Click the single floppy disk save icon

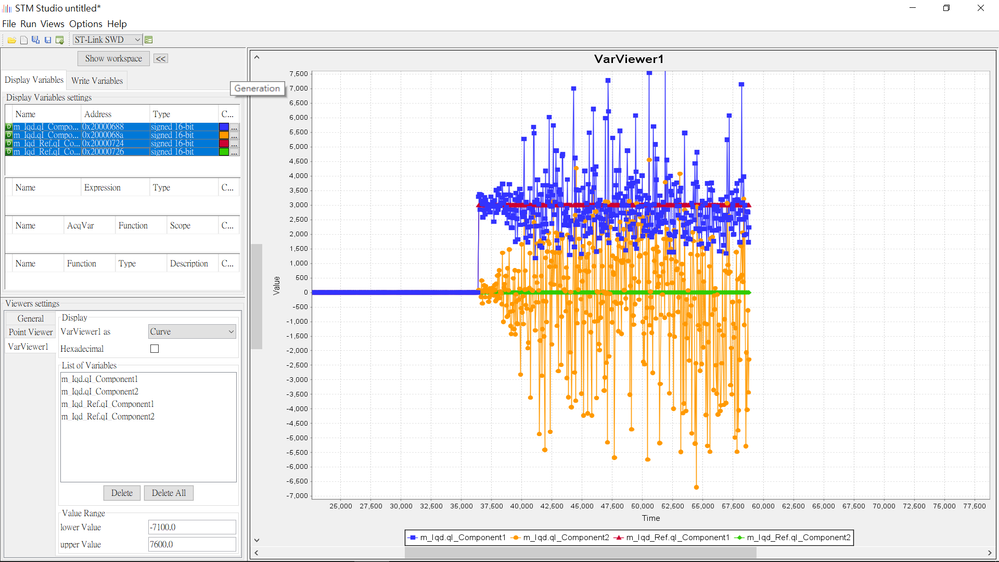tap(47, 40)
